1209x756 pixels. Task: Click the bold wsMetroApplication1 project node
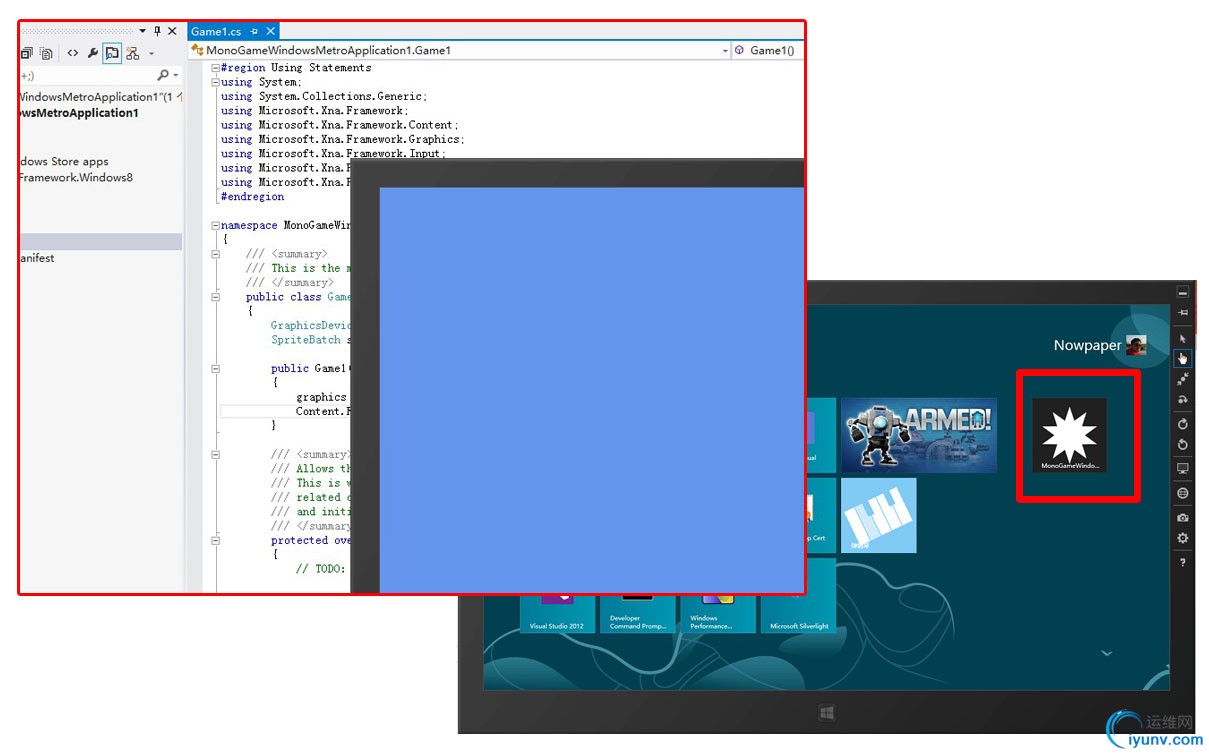coord(79,113)
